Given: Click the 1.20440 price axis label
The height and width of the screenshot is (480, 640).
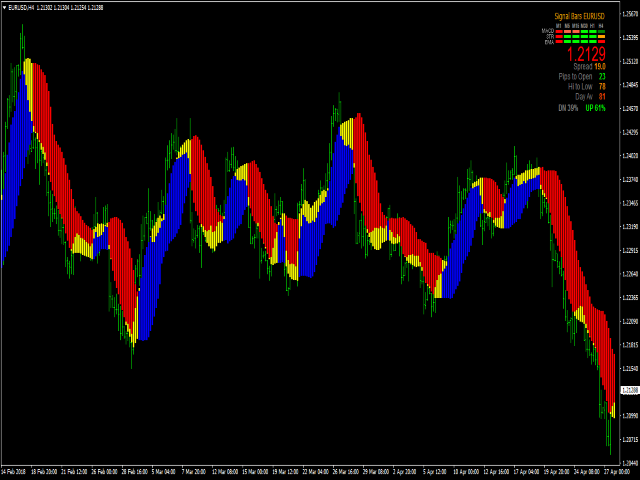Looking at the screenshot, I should [630, 463].
